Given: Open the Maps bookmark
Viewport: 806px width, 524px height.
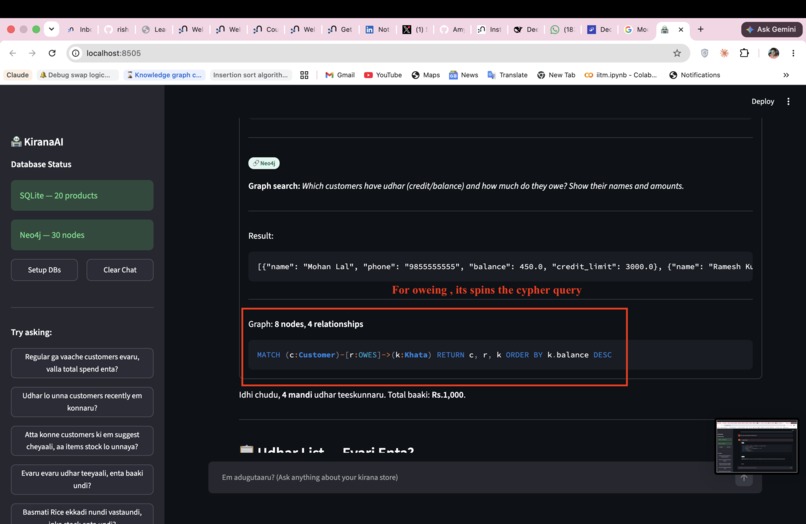Looking at the screenshot, I should [x=426, y=75].
